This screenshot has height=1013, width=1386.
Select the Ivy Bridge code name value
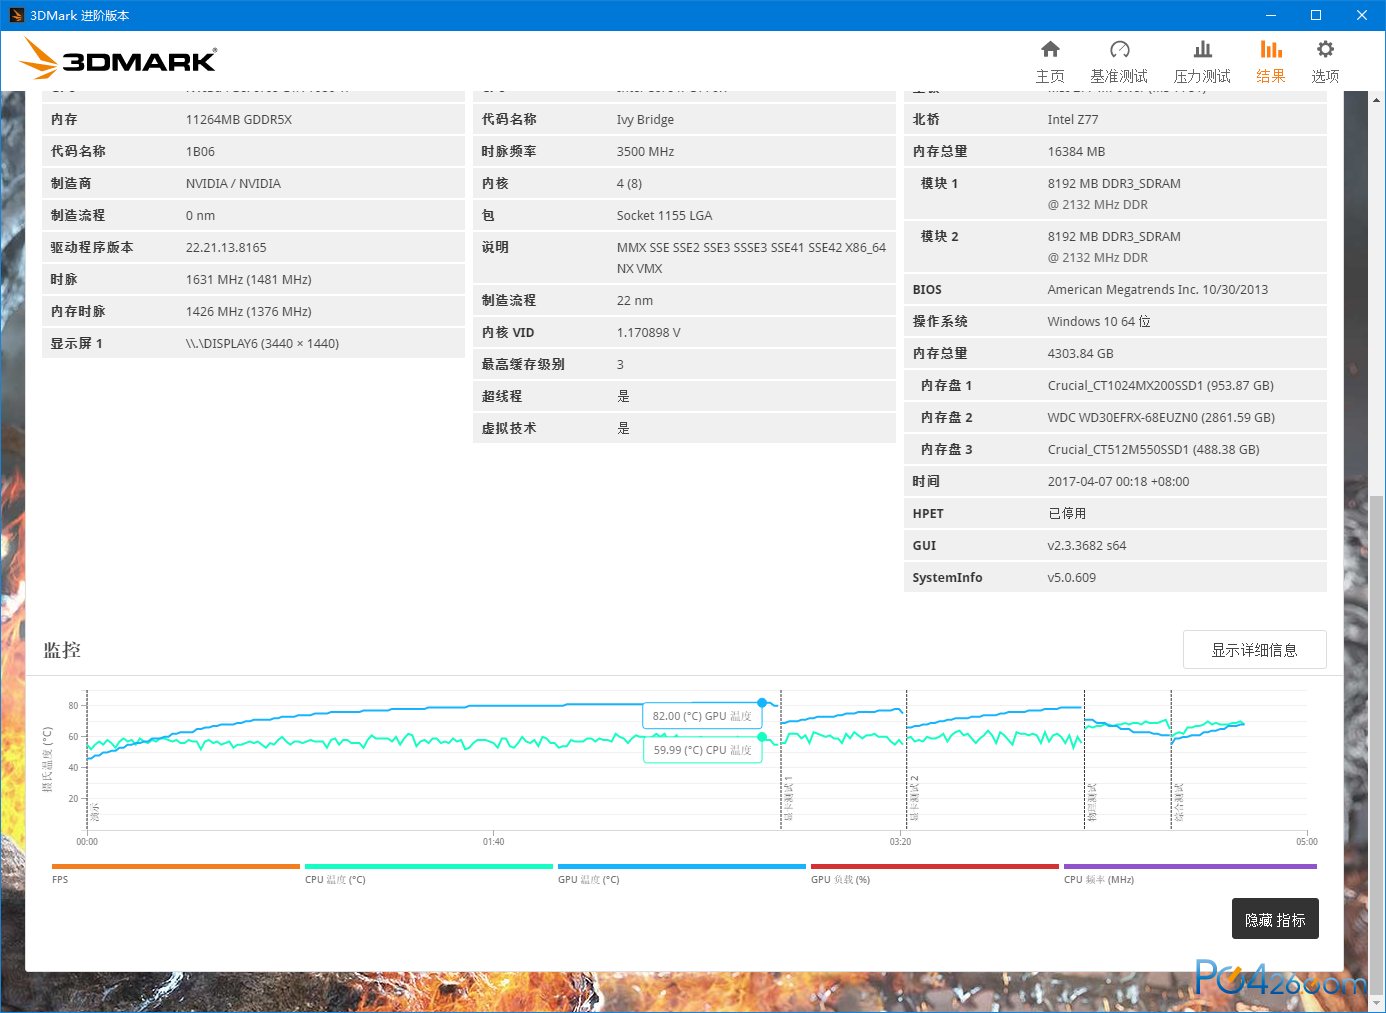[x=645, y=120]
